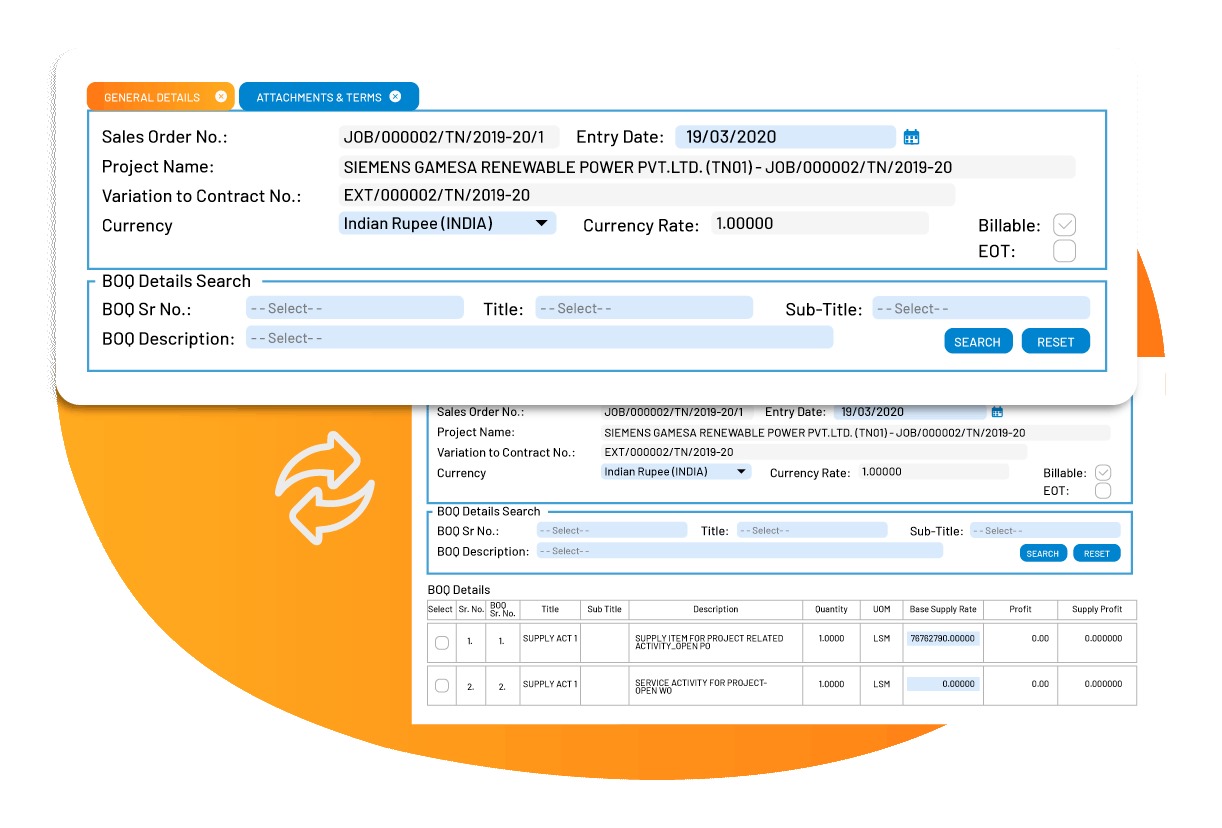Select the radio button for BOQ row two
Screen dimensions: 1222x828
pos(441,685)
